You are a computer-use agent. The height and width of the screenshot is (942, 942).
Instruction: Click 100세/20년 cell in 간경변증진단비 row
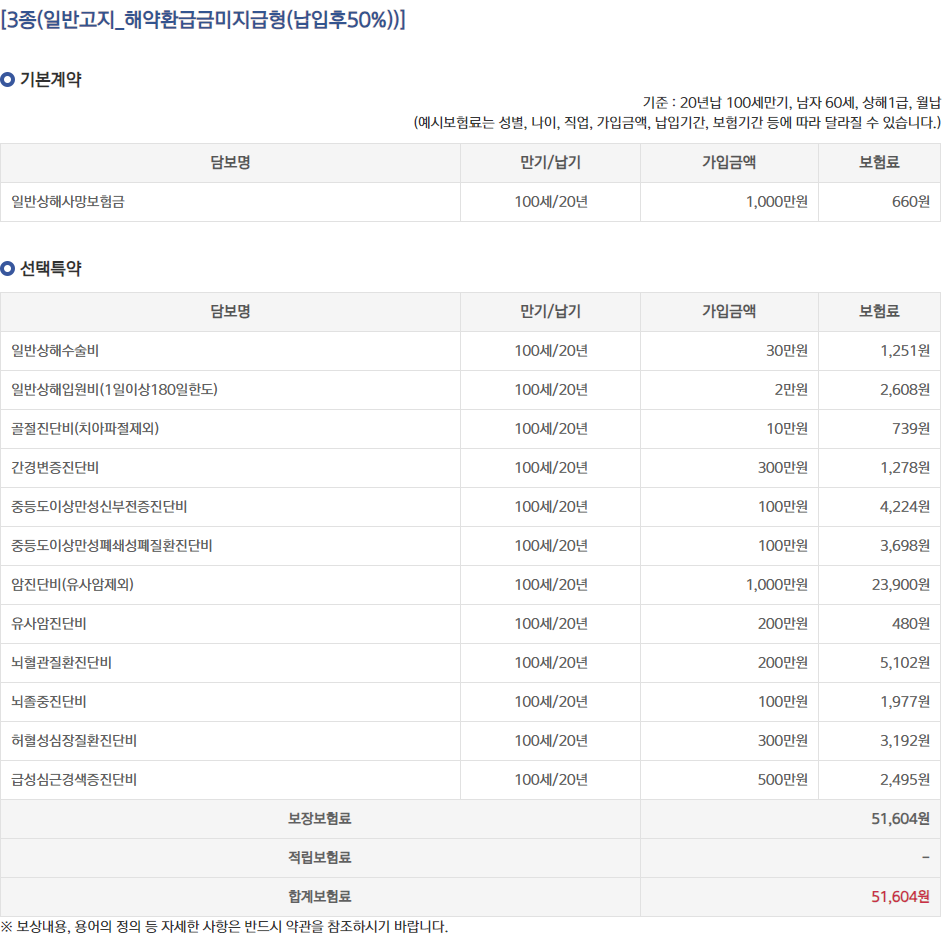(x=551, y=468)
